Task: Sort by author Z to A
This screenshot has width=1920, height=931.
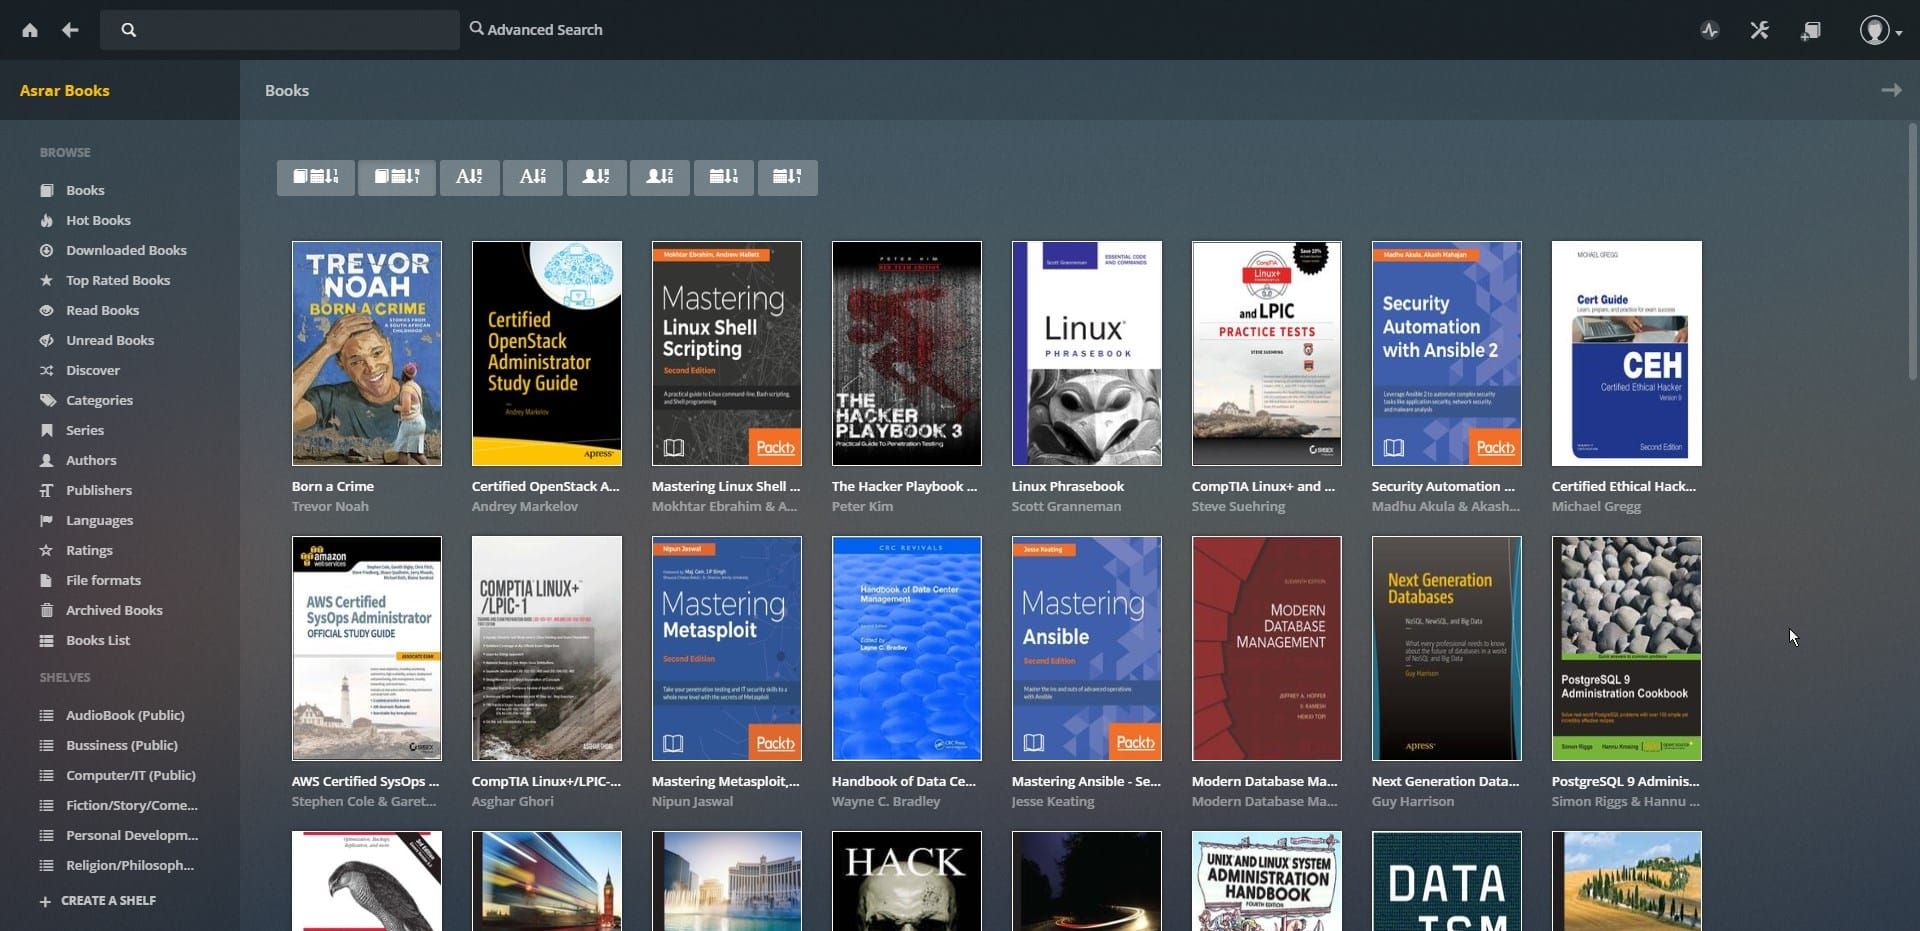Action: (x=660, y=177)
